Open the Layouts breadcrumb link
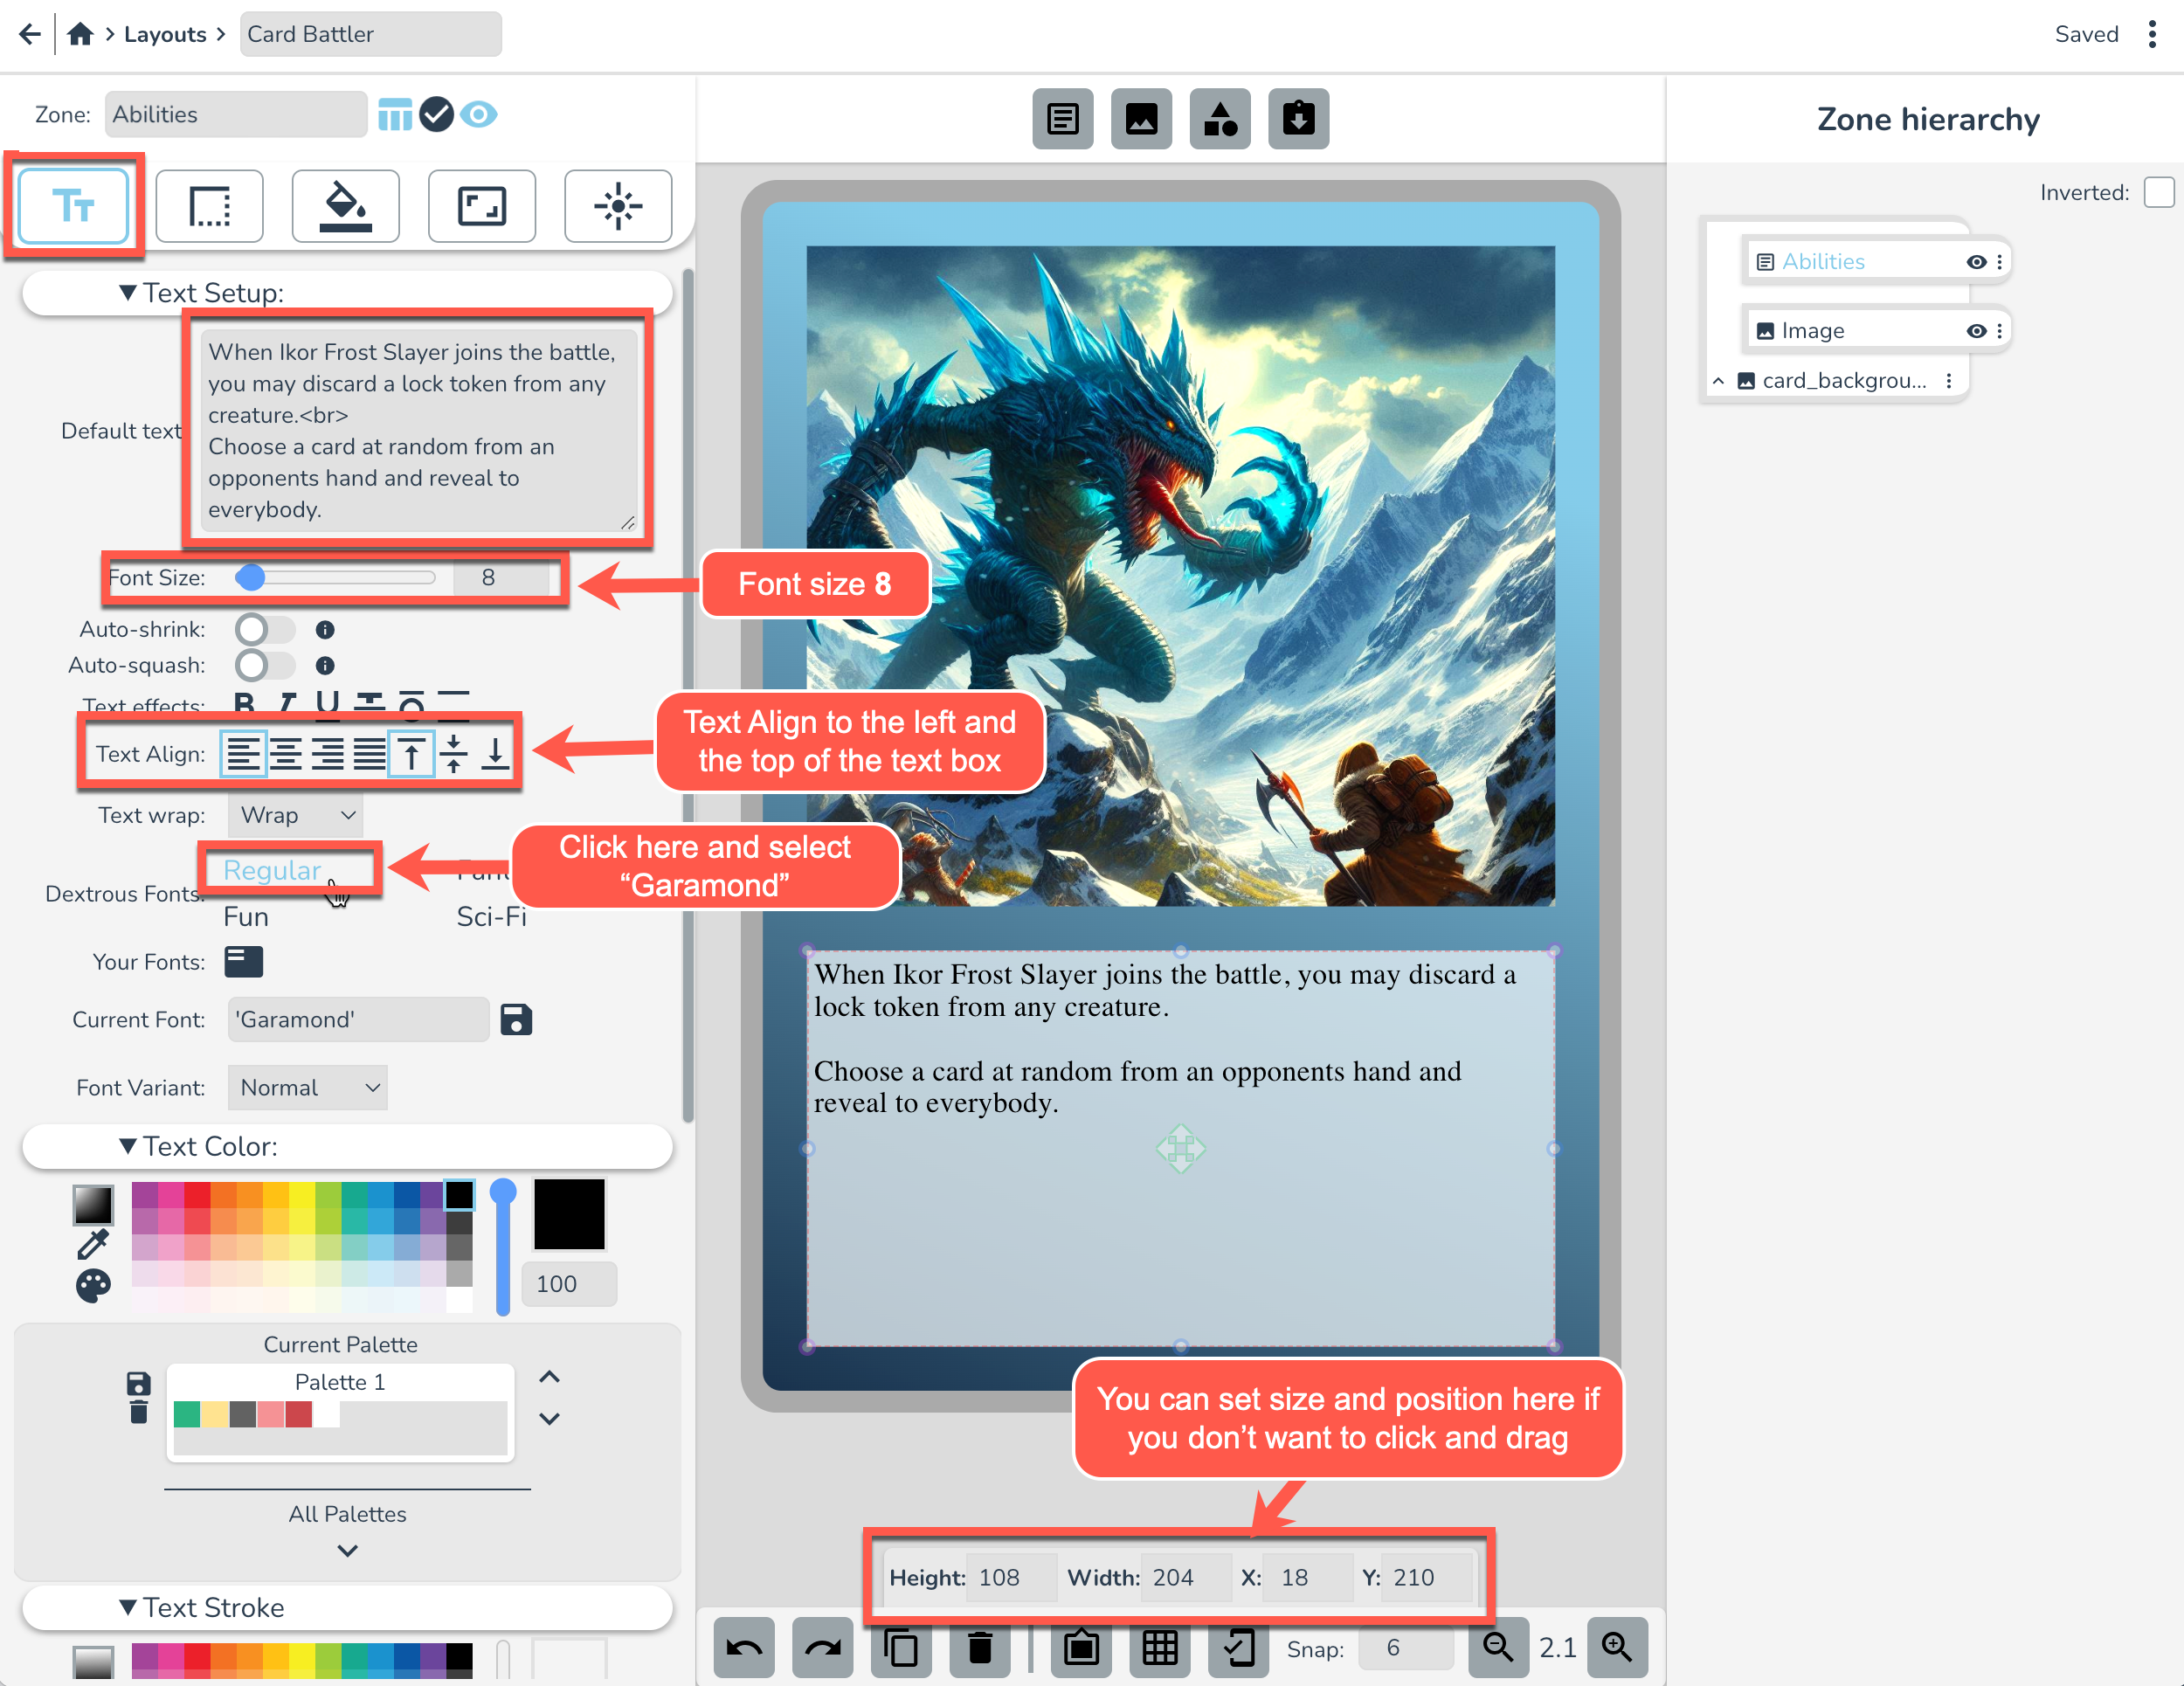2184x1686 pixels. [x=165, y=33]
